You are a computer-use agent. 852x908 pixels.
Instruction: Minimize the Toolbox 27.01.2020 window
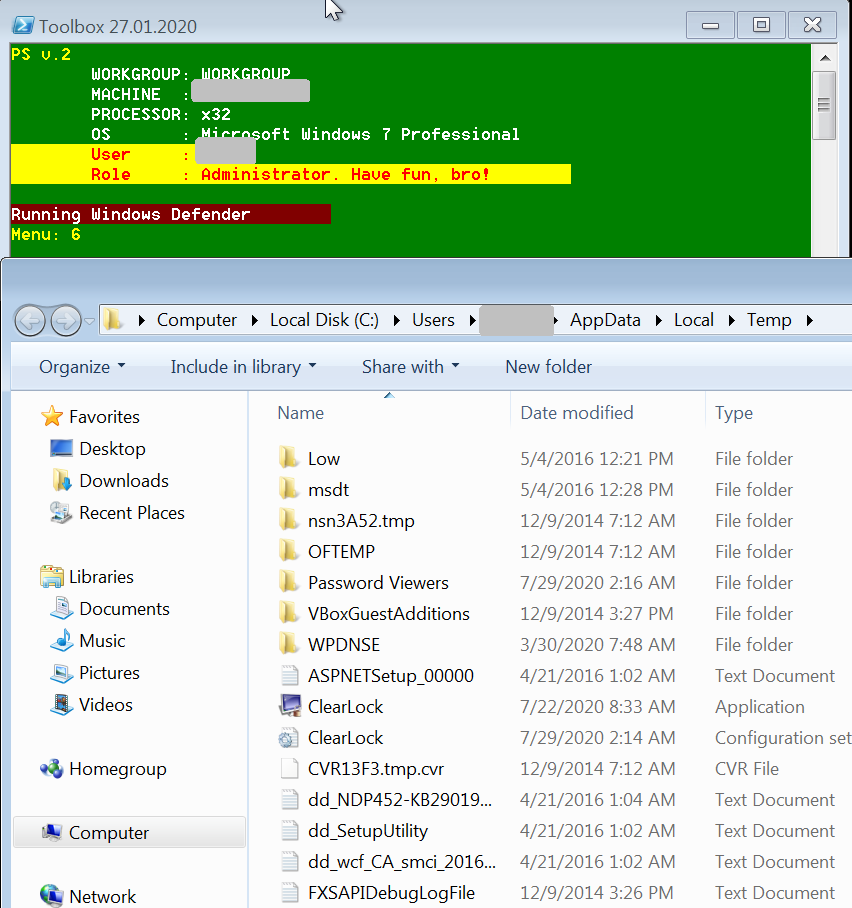coord(711,25)
